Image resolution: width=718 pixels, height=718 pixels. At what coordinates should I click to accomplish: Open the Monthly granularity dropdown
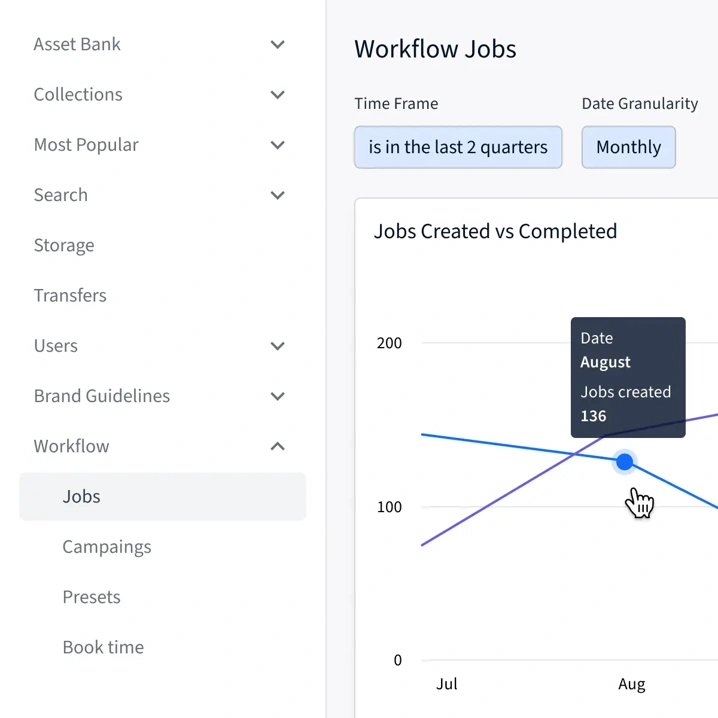[x=628, y=147]
